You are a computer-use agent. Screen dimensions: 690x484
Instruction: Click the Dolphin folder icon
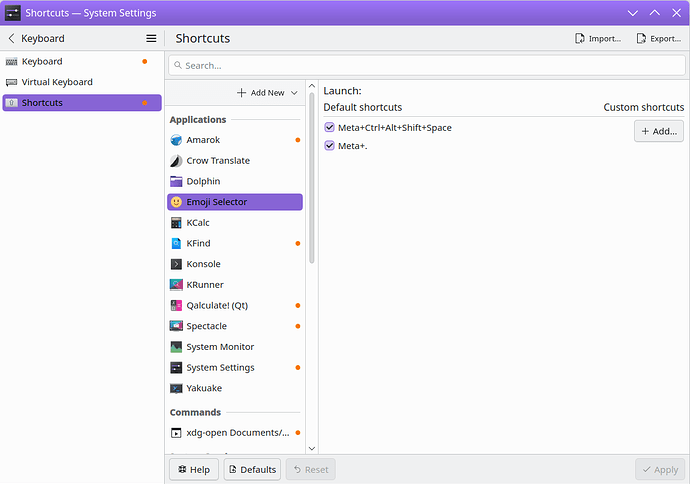pyautogui.click(x=176, y=181)
